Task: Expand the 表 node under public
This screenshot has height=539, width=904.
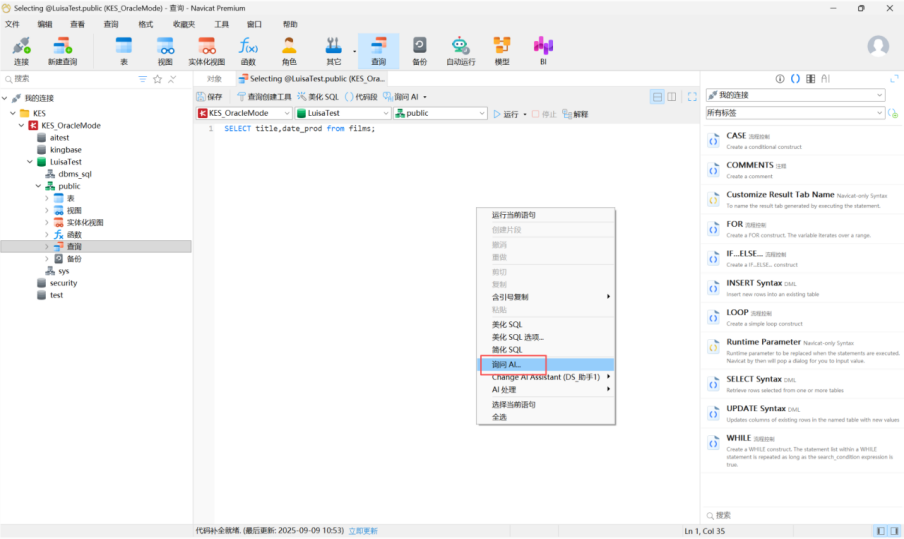Action: click(x=46, y=198)
